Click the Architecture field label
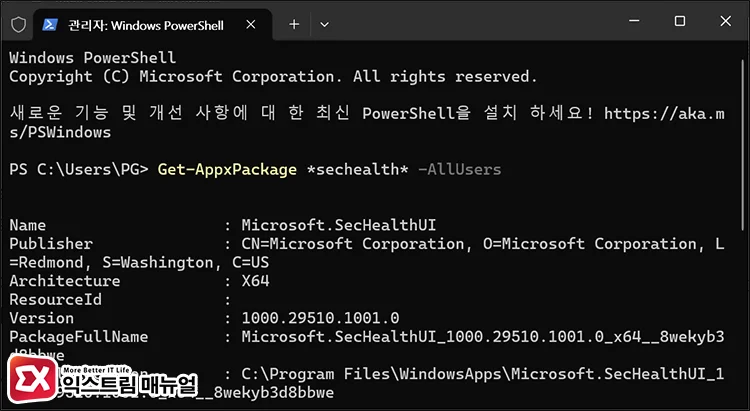This screenshot has height=411, width=750. 65,281
